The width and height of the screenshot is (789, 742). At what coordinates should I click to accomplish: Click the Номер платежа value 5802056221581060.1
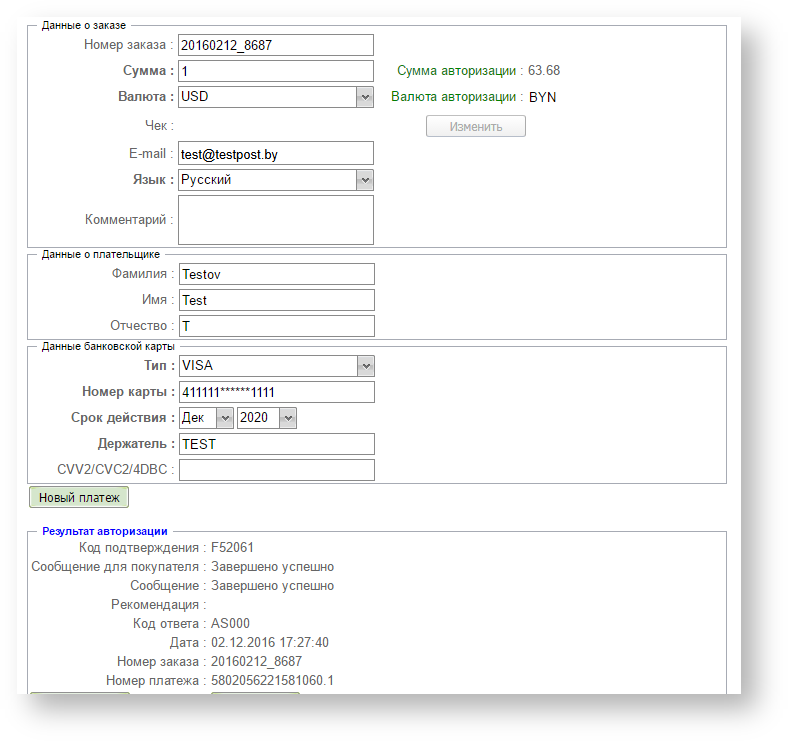(x=272, y=681)
